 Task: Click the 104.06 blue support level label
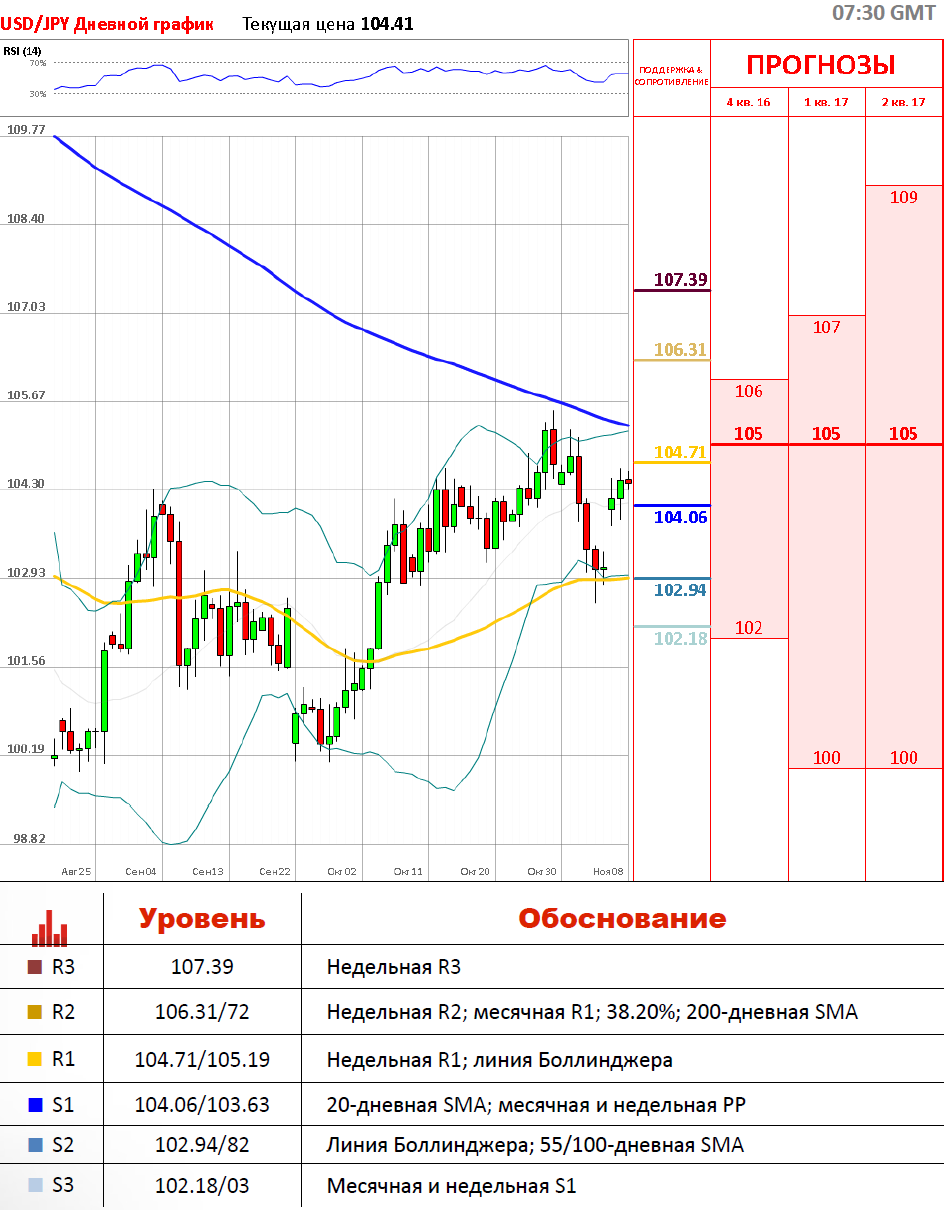[680, 517]
